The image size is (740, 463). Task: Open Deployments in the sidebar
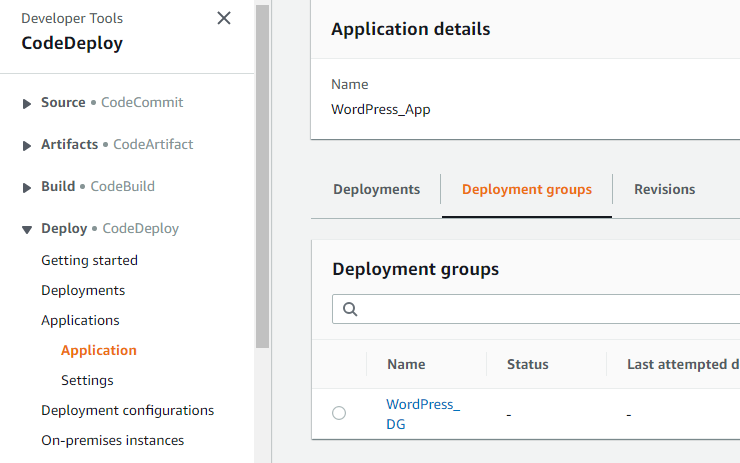point(83,290)
